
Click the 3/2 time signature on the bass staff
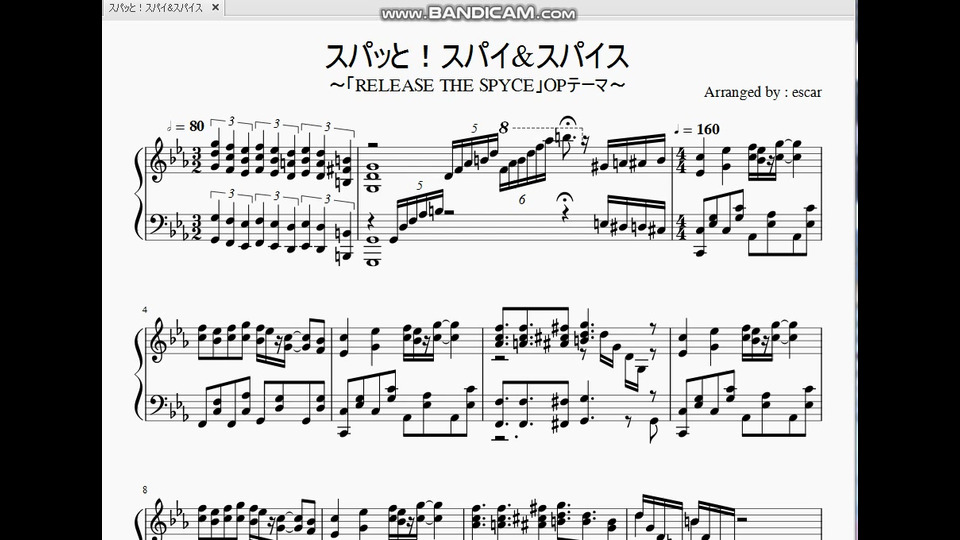point(197,228)
